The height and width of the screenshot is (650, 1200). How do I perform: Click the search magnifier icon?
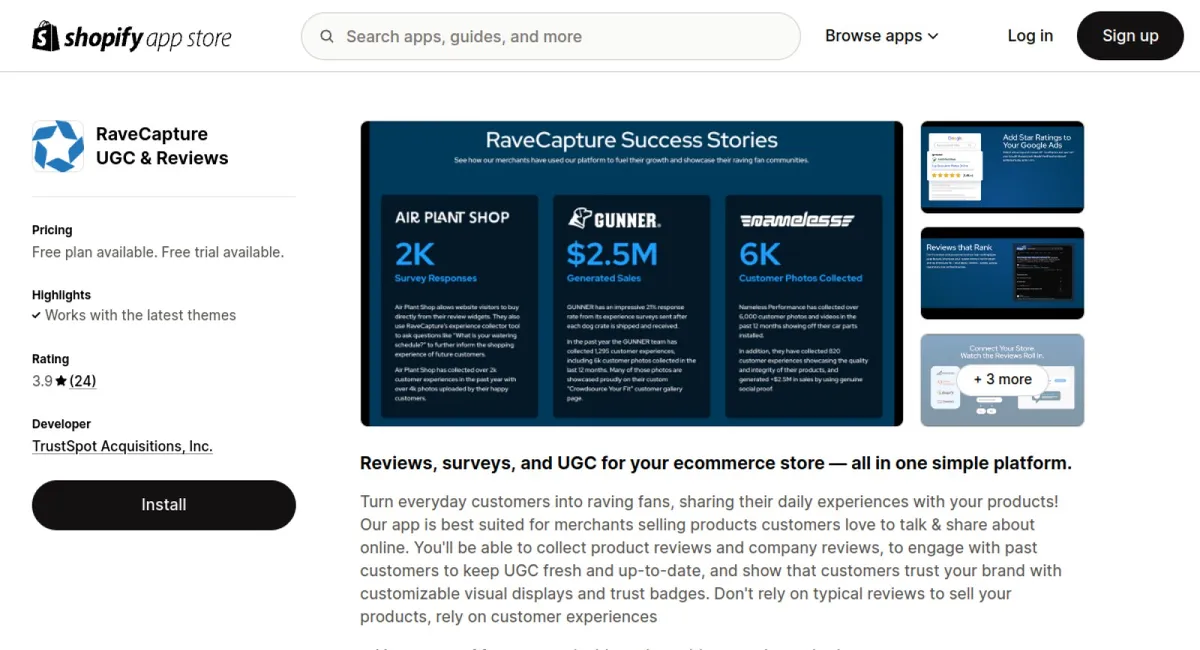coord(327,37)
